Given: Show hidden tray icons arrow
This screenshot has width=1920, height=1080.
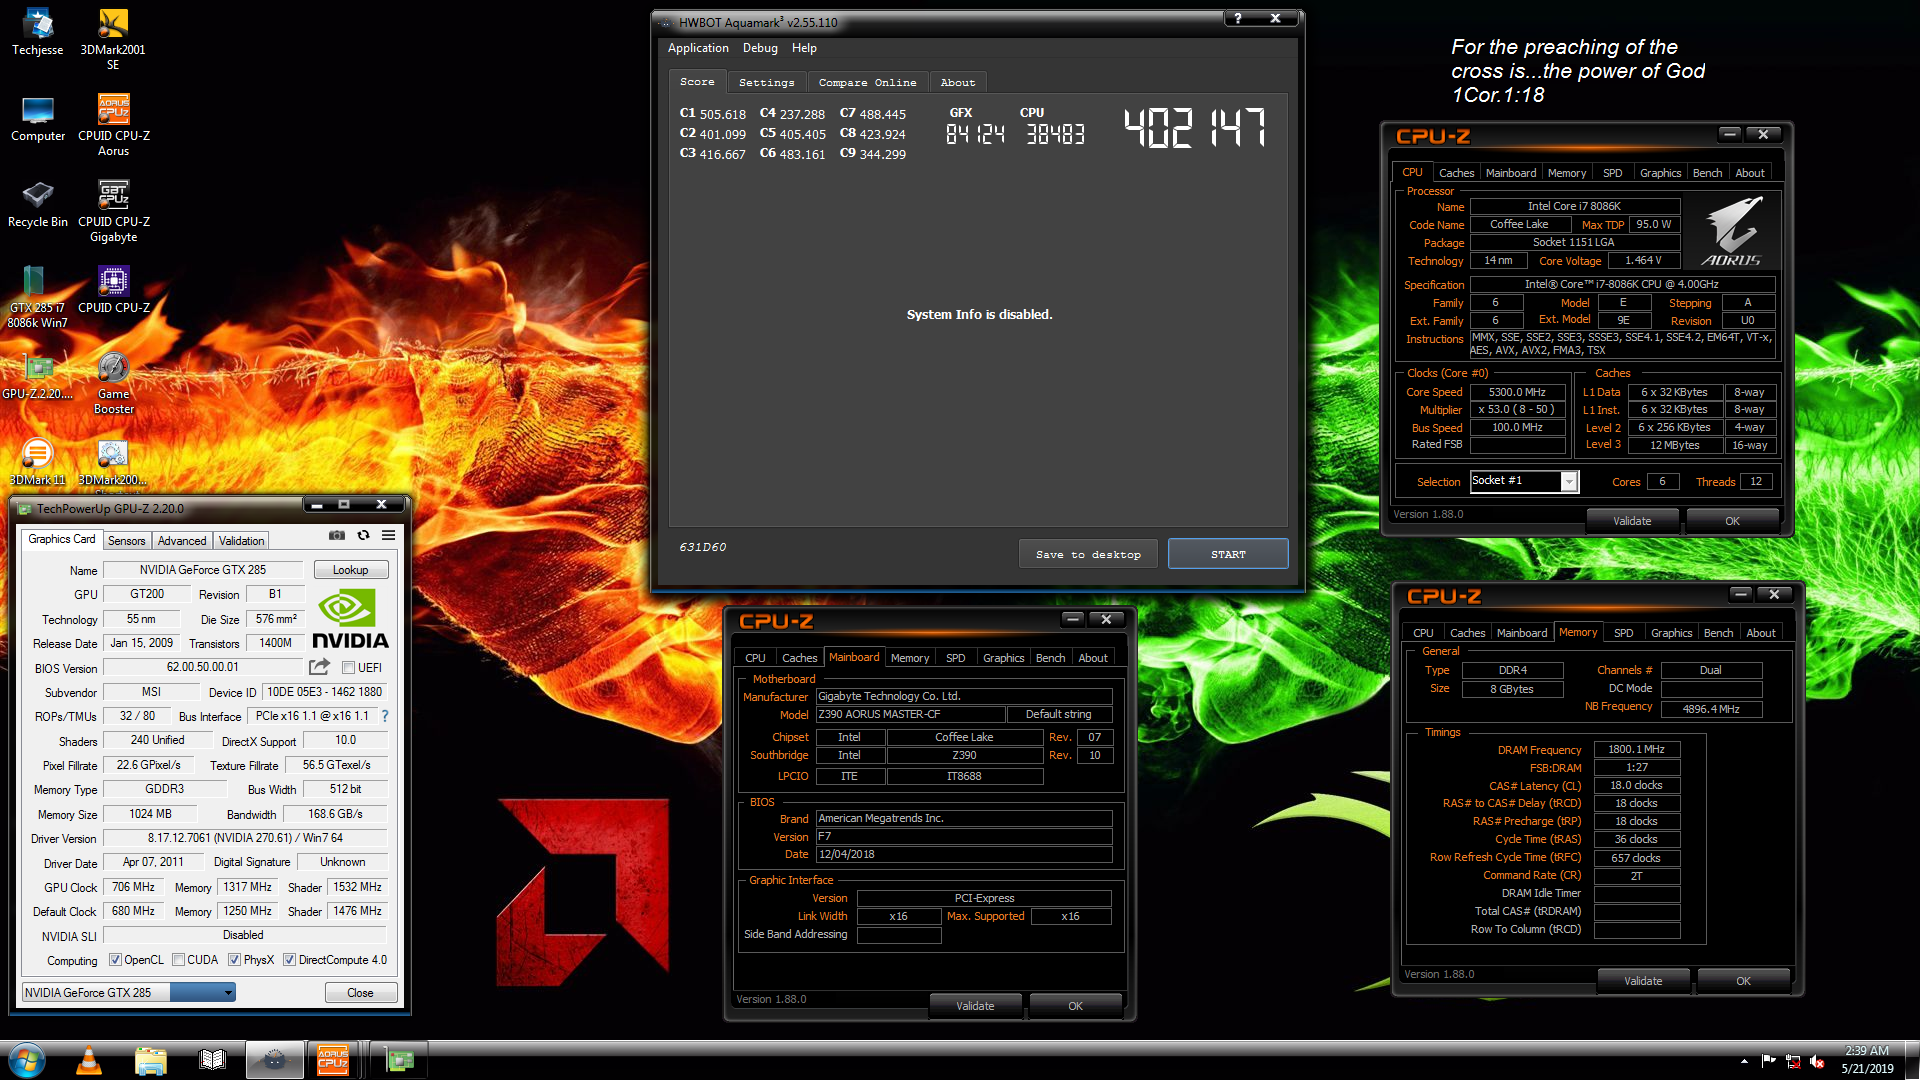Looking at the screenshot, I should click(x=1744, y=1061).
